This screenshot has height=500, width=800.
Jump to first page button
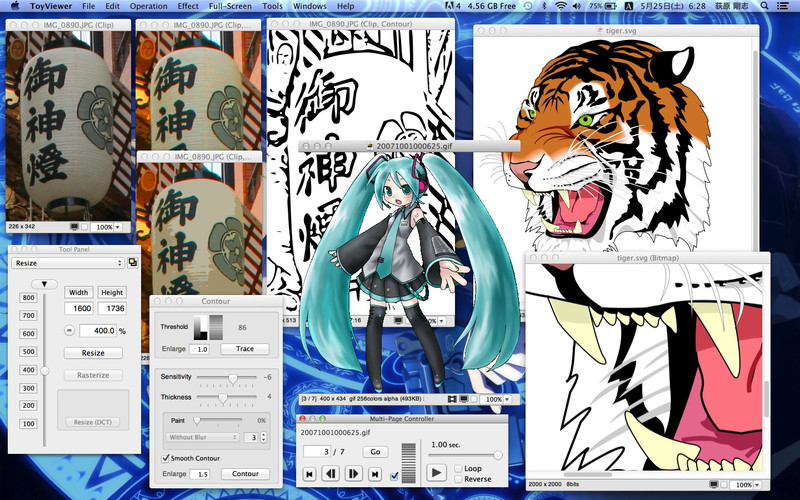tap(309, 474)
